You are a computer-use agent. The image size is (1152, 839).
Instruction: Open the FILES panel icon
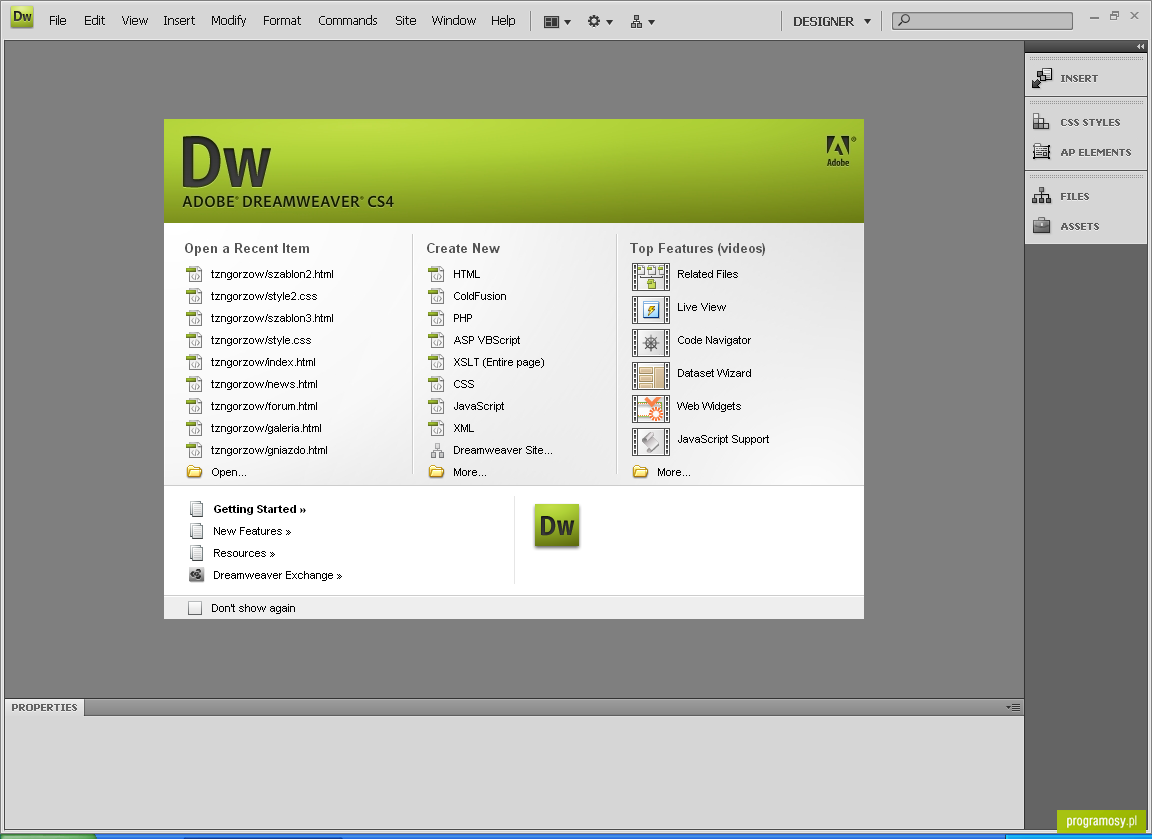[x=1041, y=196]
